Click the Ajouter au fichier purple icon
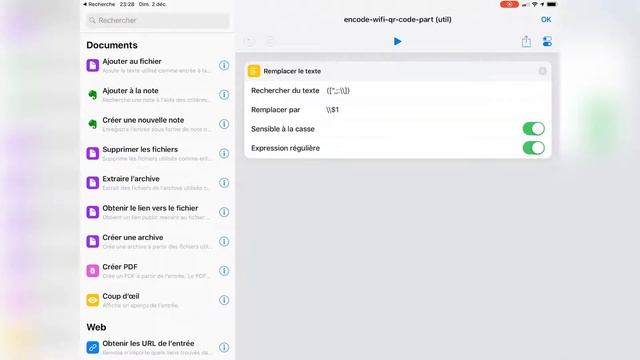Viewport: 640px width, 360px height. 93,65
